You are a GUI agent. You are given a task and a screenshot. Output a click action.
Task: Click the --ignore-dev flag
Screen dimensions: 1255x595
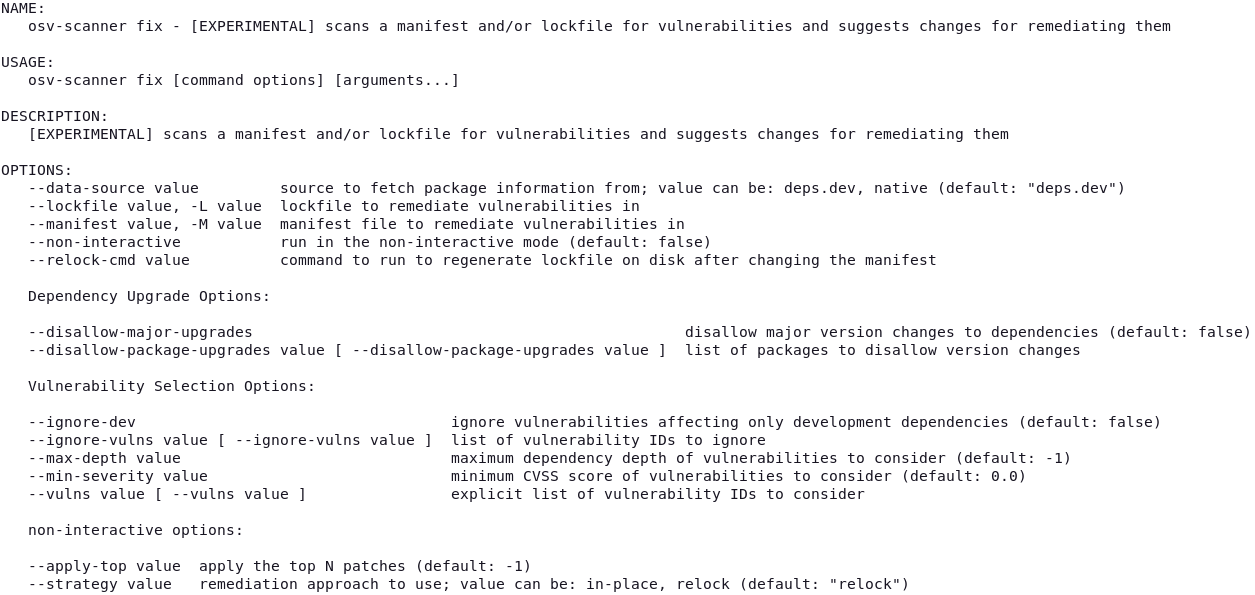click(x=82, y=422)
